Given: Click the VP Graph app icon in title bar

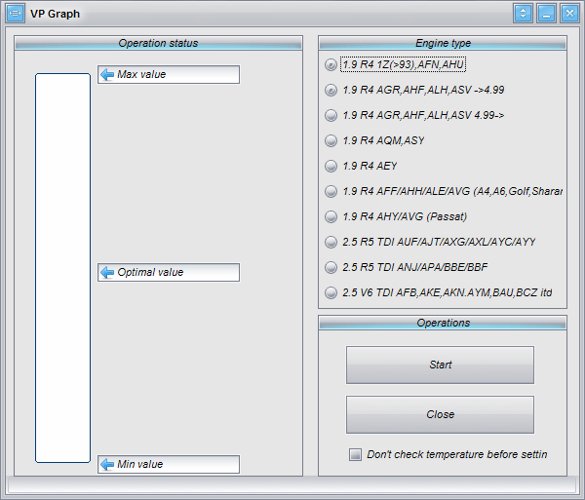Looking at the screenshot, I should 15,14.
